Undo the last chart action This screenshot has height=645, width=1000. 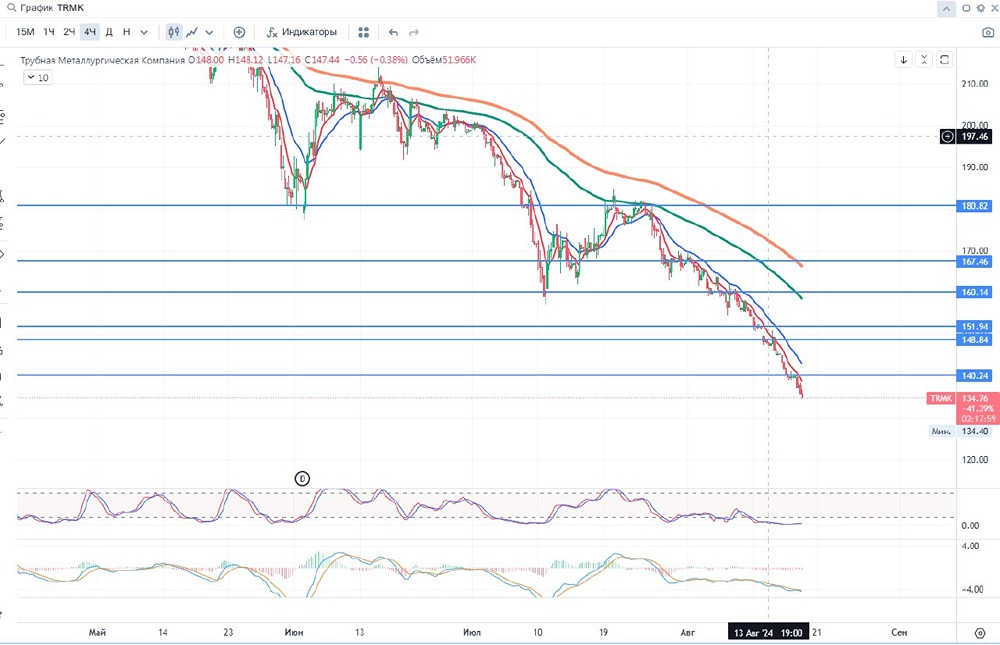click(x=393, y=32)
